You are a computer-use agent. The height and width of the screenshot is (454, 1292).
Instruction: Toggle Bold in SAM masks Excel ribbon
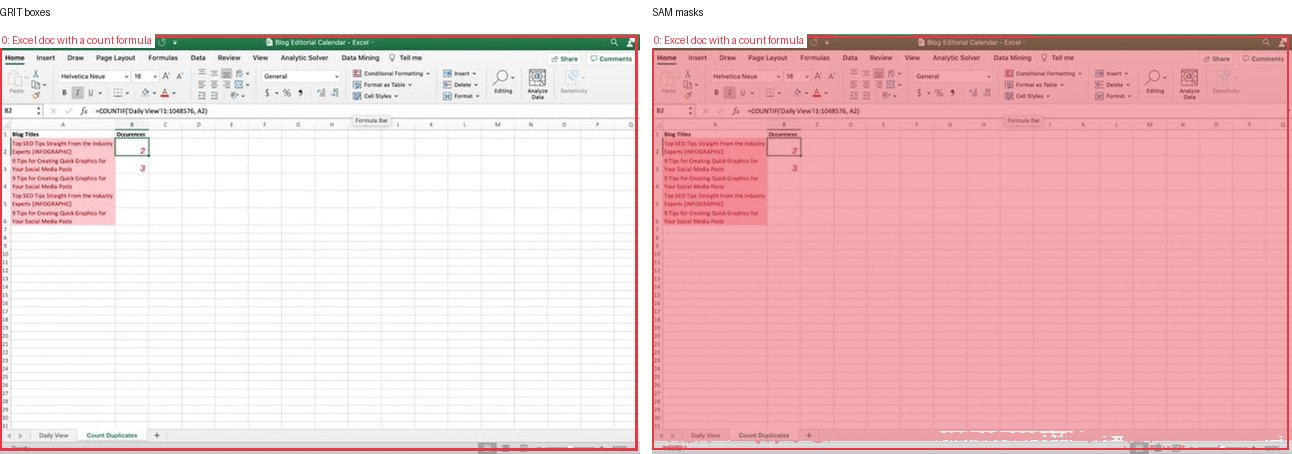coord(716,93)
